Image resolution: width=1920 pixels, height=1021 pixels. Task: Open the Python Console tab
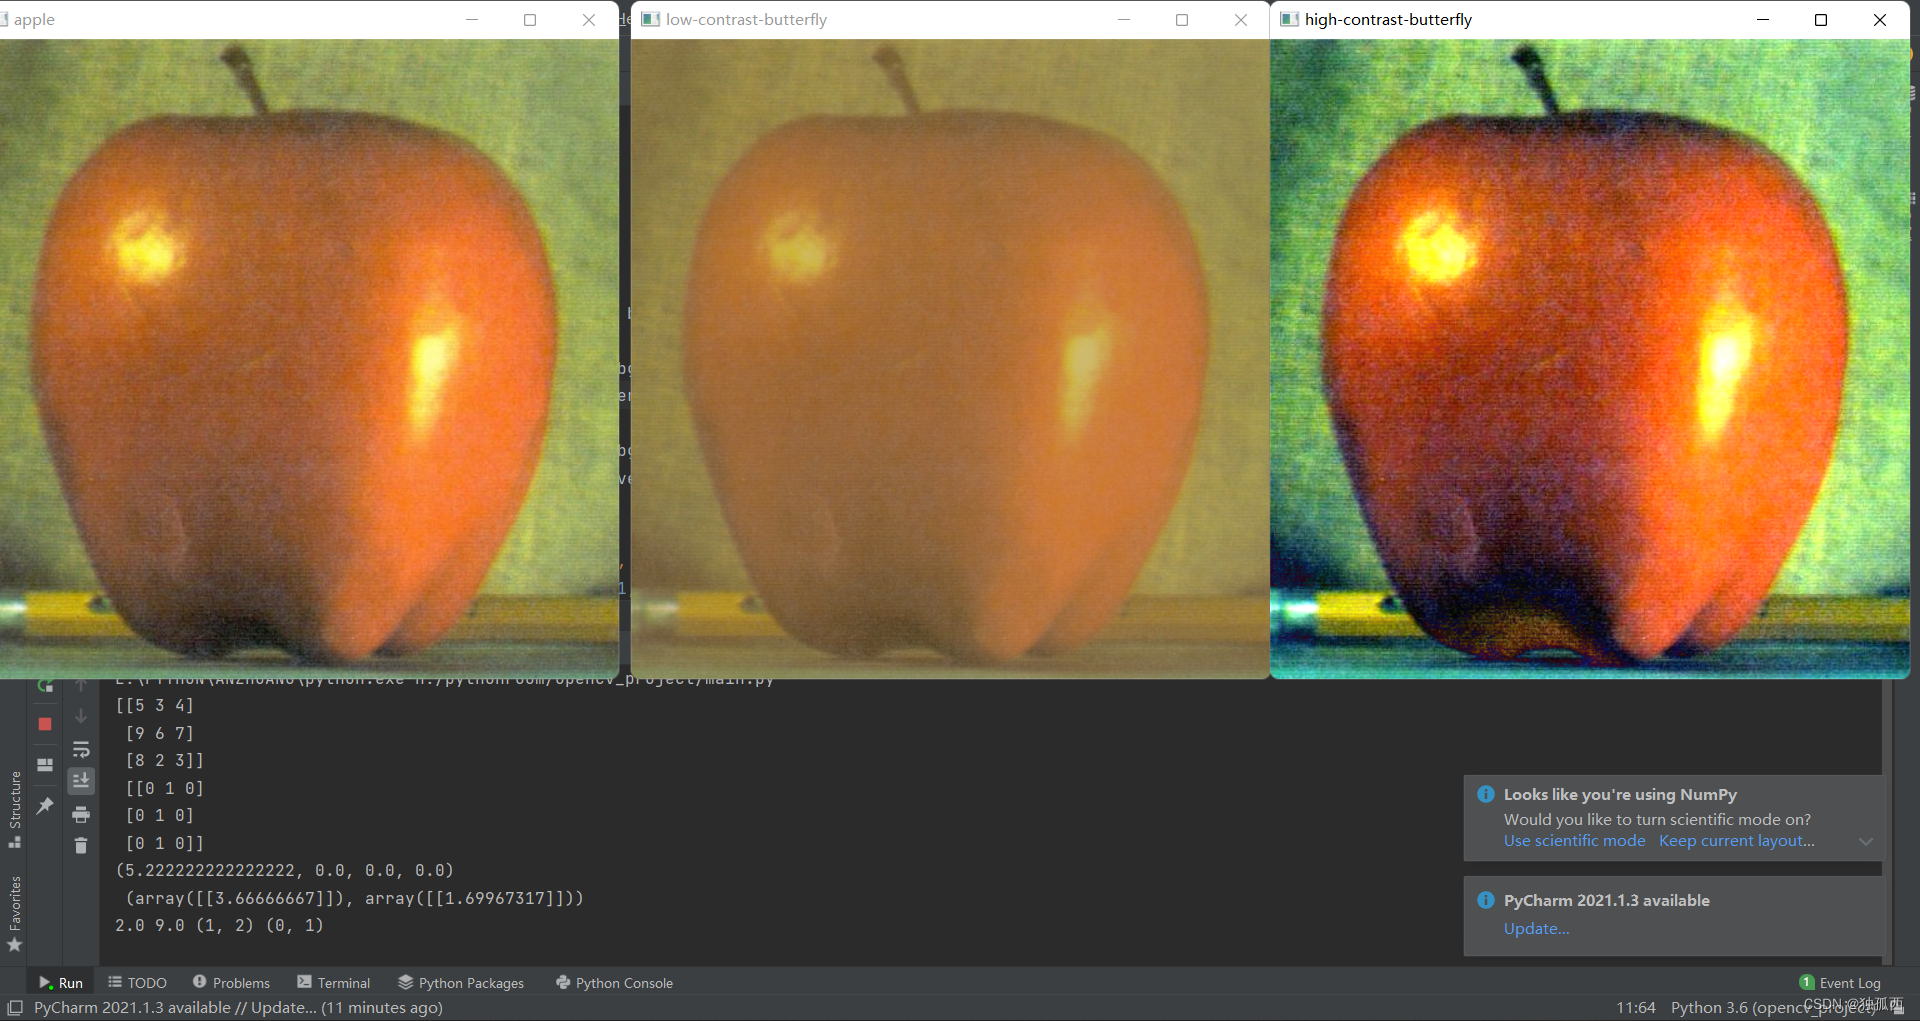614,983
